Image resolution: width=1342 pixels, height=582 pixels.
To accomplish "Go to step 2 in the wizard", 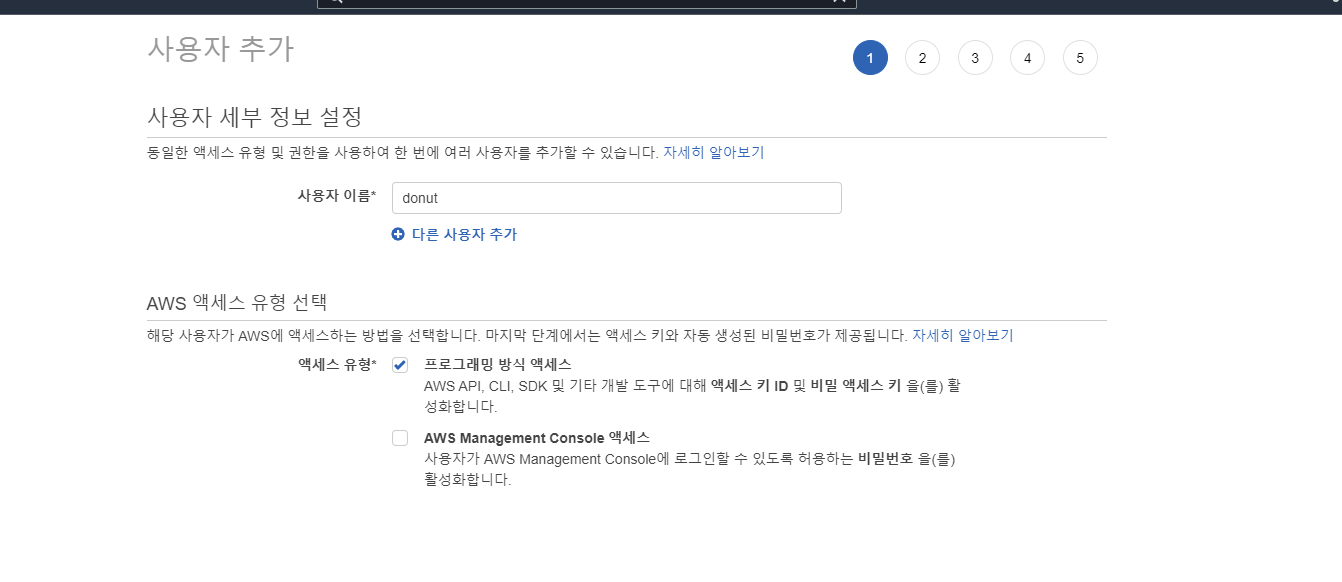I will [x=922, y=58].
